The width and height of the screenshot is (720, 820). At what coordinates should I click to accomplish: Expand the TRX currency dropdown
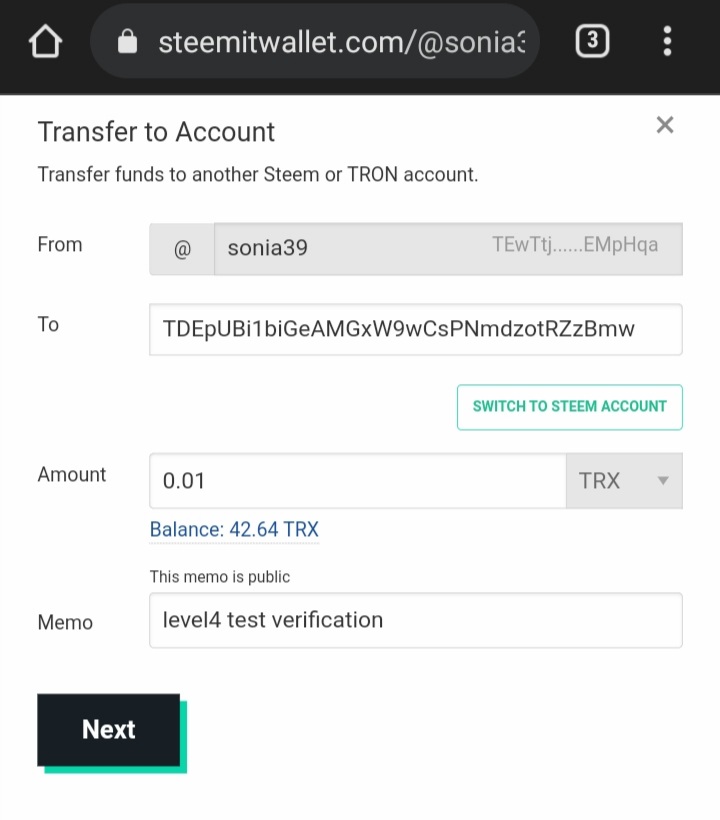(x=624, y=481)
